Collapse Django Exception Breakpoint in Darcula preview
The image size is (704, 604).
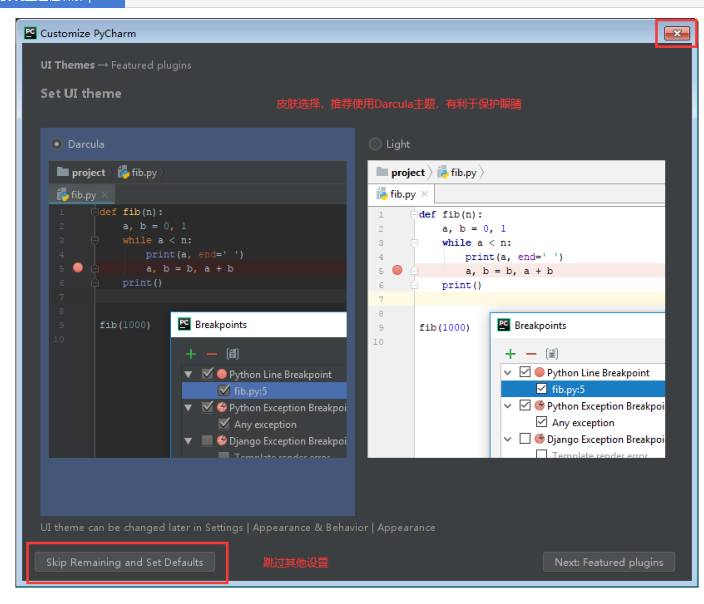189,441
